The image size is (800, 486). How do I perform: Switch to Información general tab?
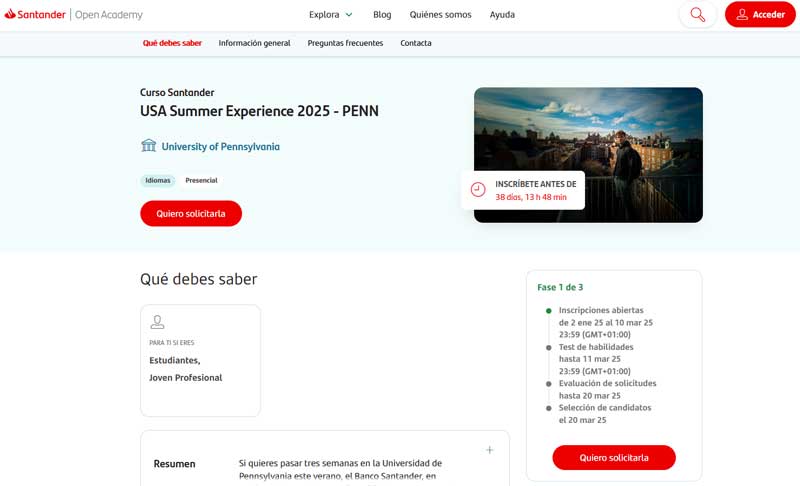254,43
